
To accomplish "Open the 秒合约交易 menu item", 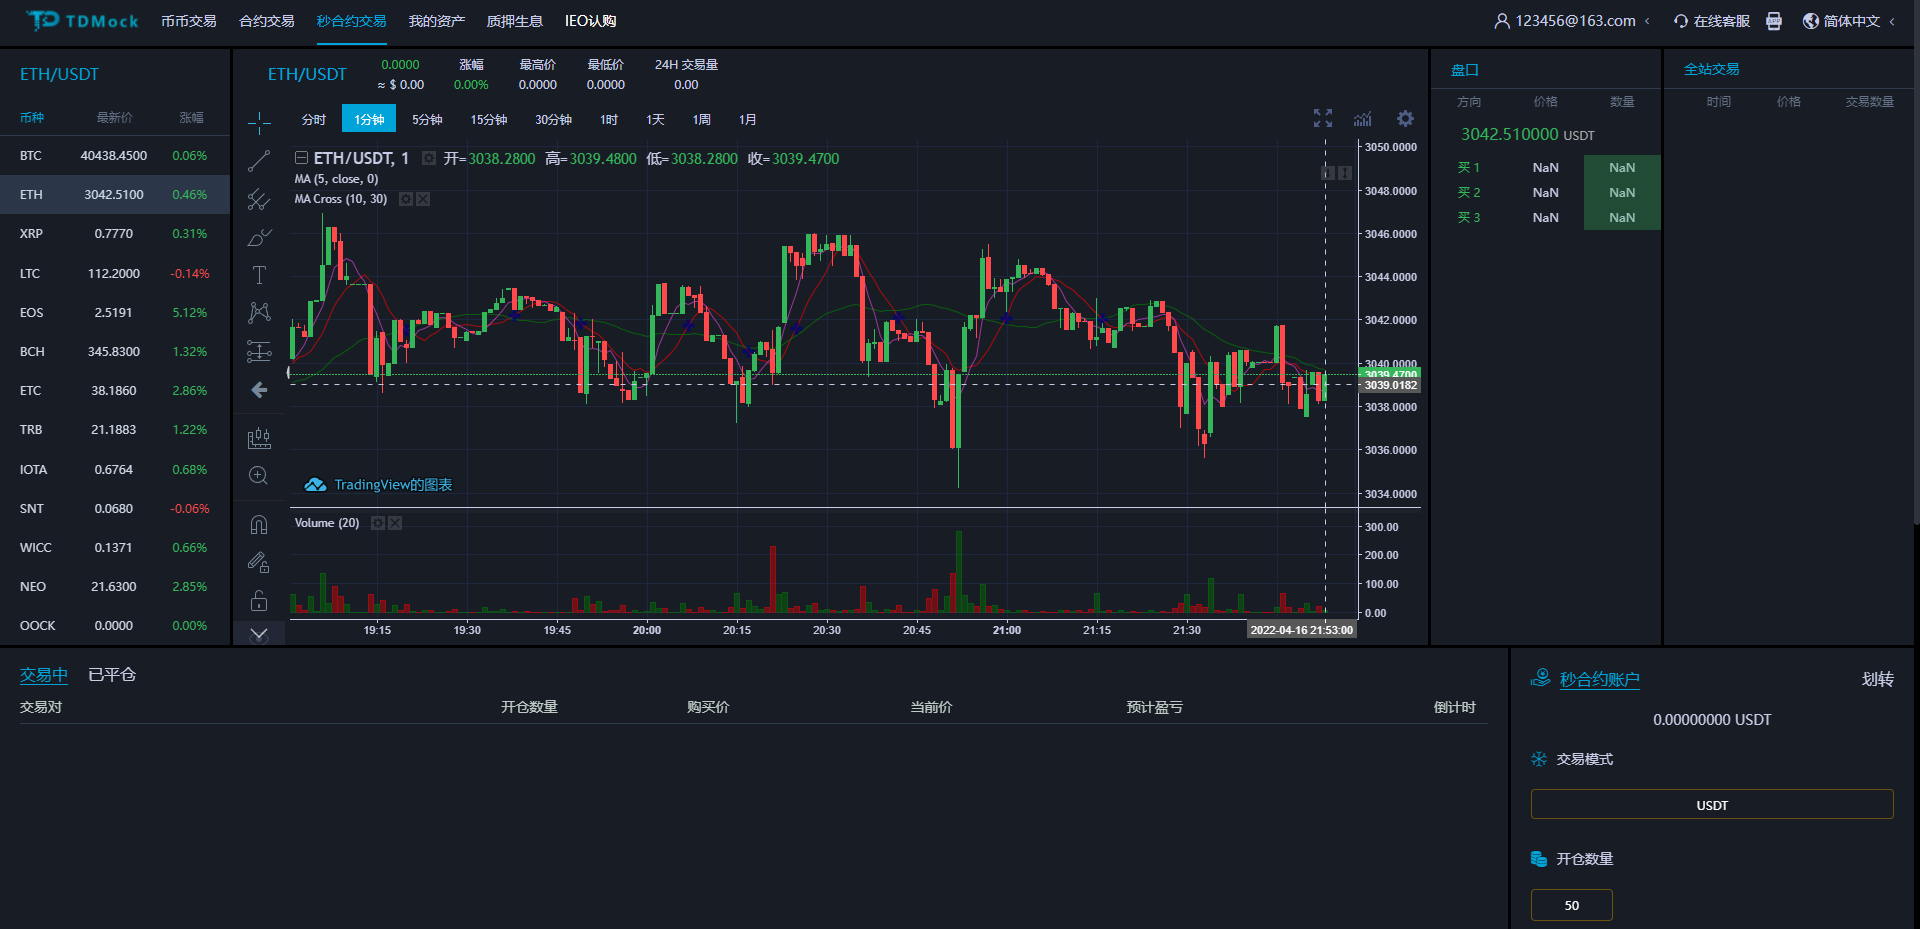I will [x=350, y=20].
